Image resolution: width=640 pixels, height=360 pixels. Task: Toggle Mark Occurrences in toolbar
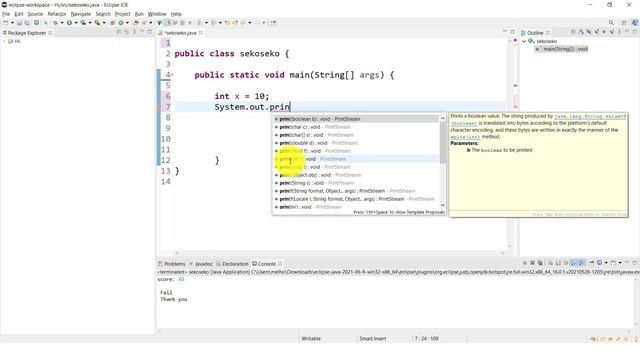pyautogui.click(x=167, y=23)
